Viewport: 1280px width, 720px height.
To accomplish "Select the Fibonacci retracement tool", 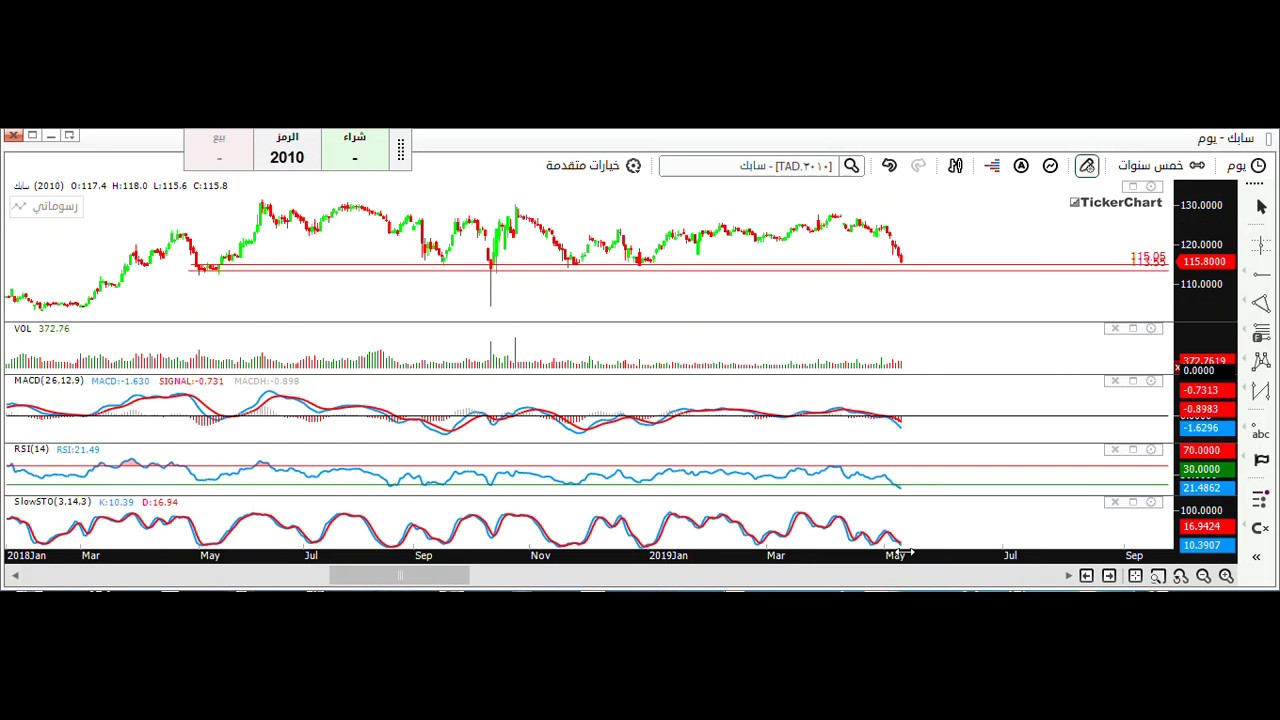I will coord(1260,334).
